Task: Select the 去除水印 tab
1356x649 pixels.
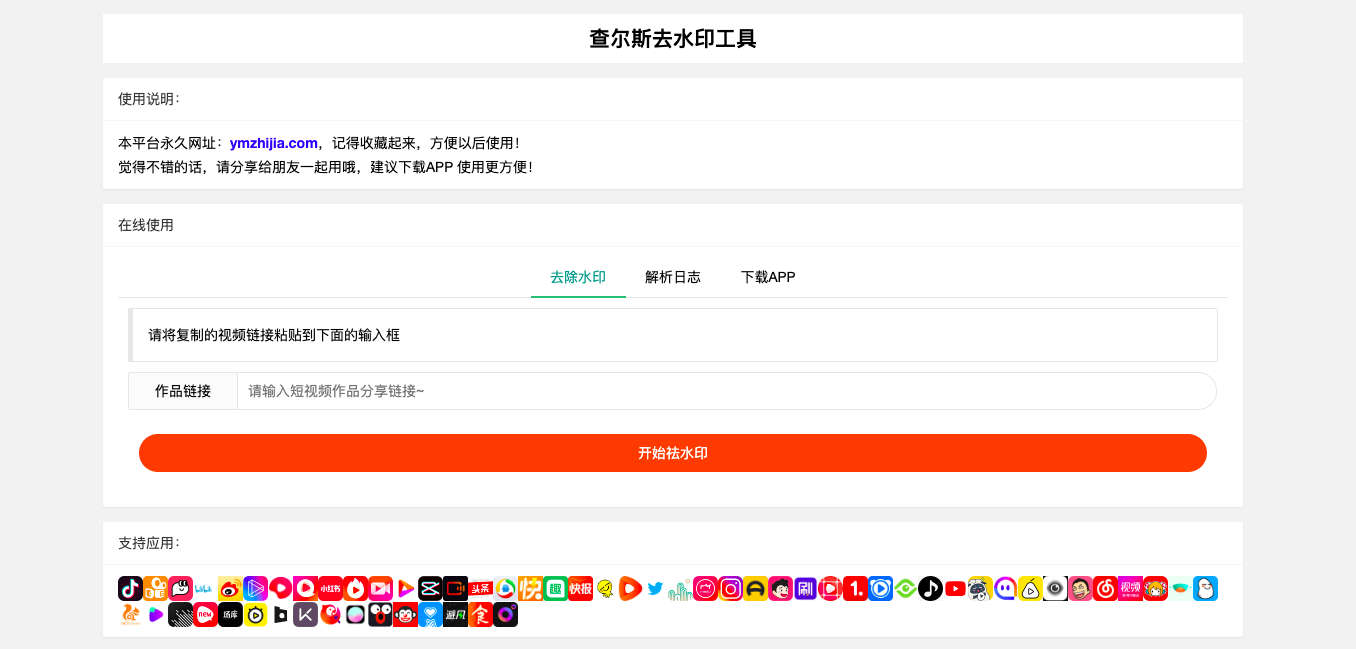Action: point(578,277)
